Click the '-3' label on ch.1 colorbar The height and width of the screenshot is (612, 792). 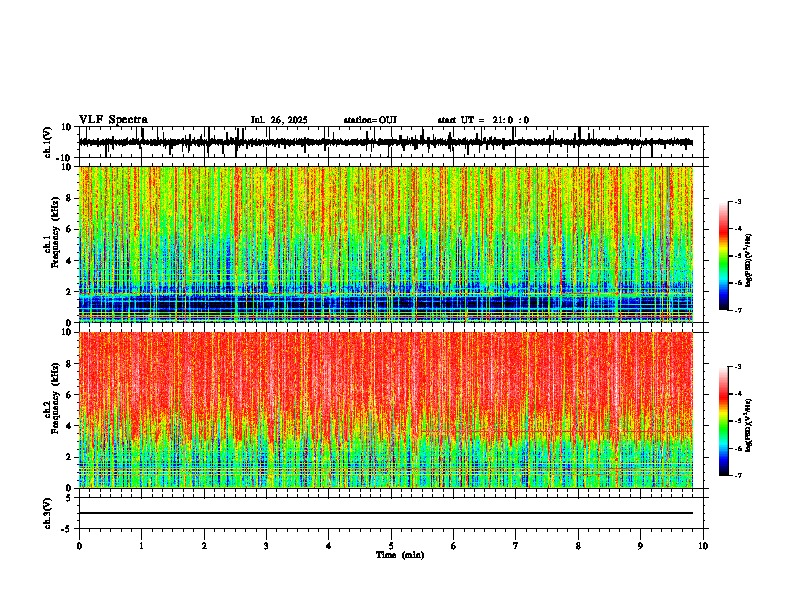(x=737, y=201)
